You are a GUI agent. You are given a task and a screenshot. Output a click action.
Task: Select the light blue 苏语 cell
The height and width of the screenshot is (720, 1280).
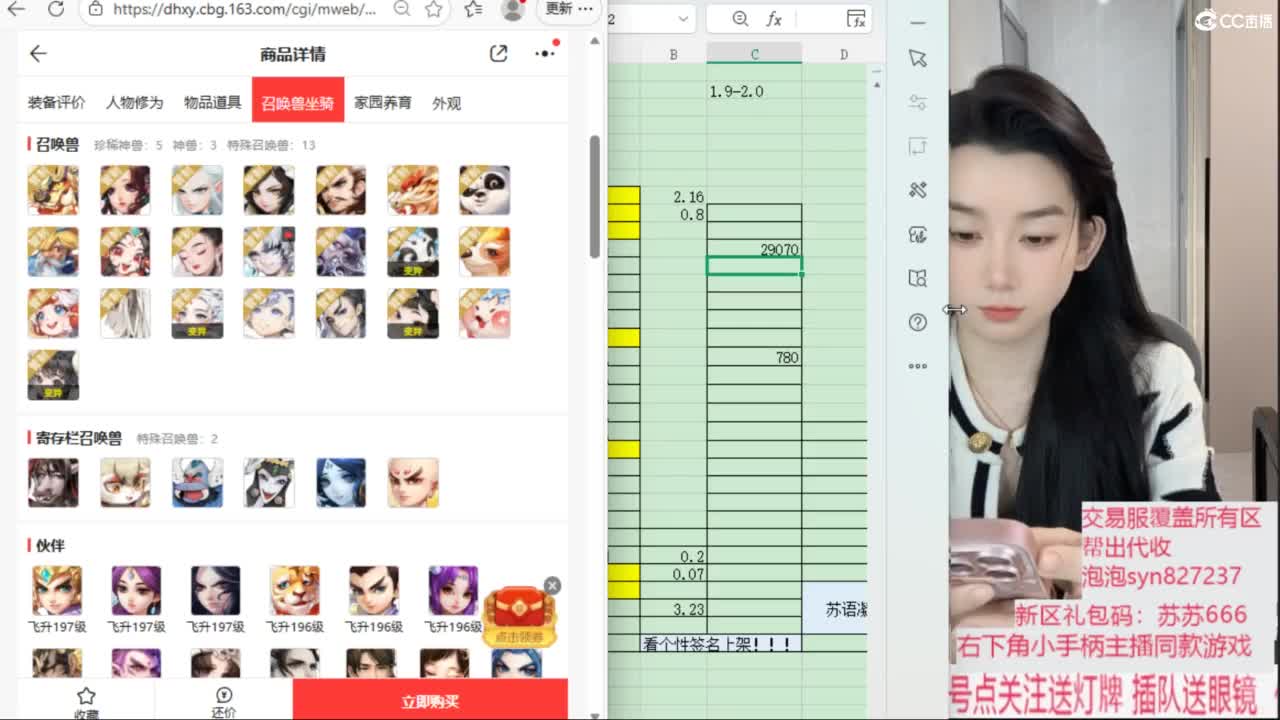tap(835, 609)
